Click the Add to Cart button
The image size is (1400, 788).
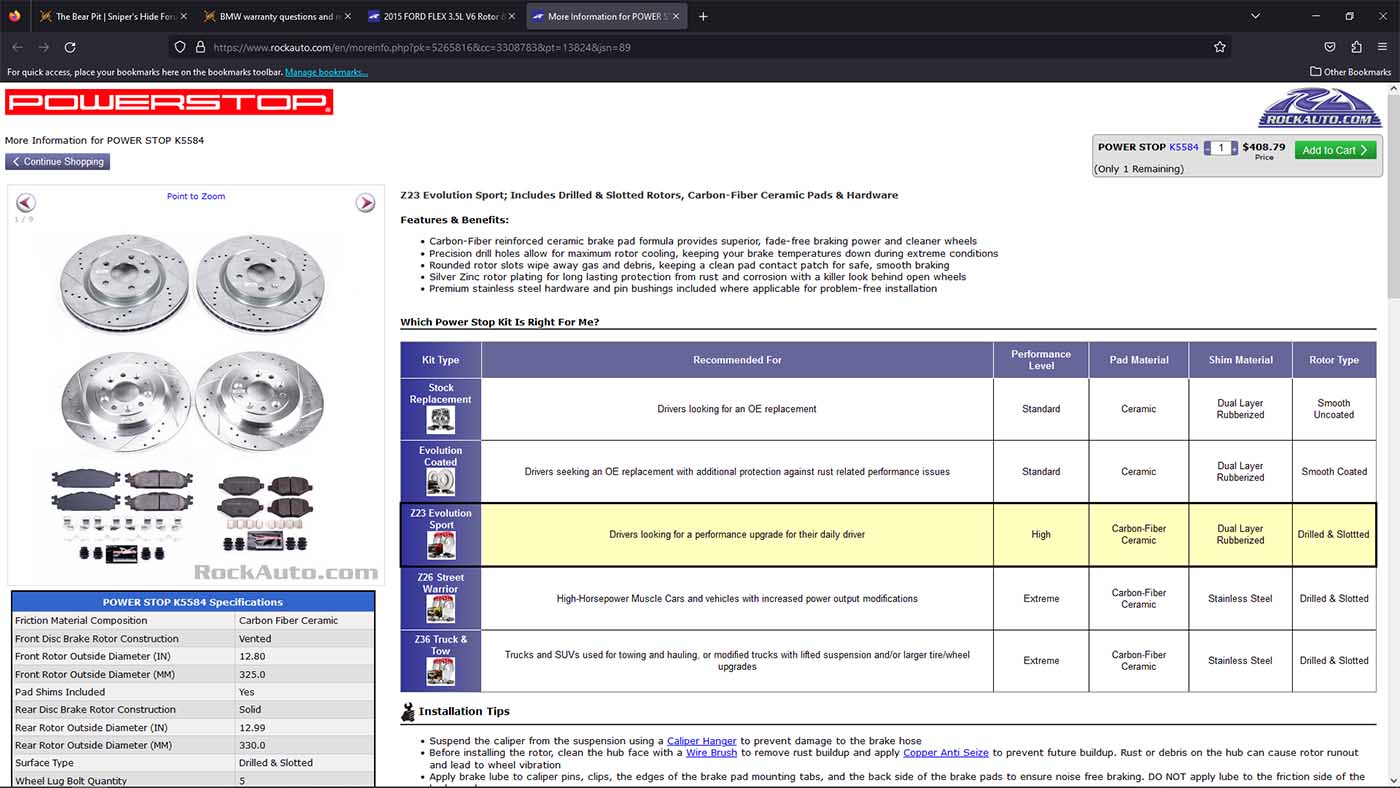click(x=1335, y=150)
